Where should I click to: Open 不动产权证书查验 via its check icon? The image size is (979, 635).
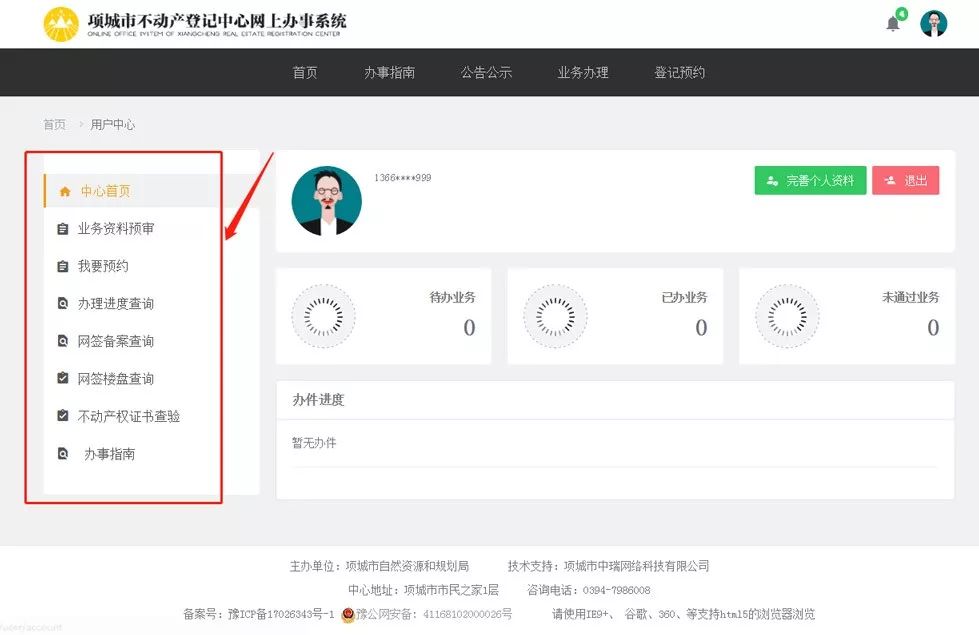(61, 416)
